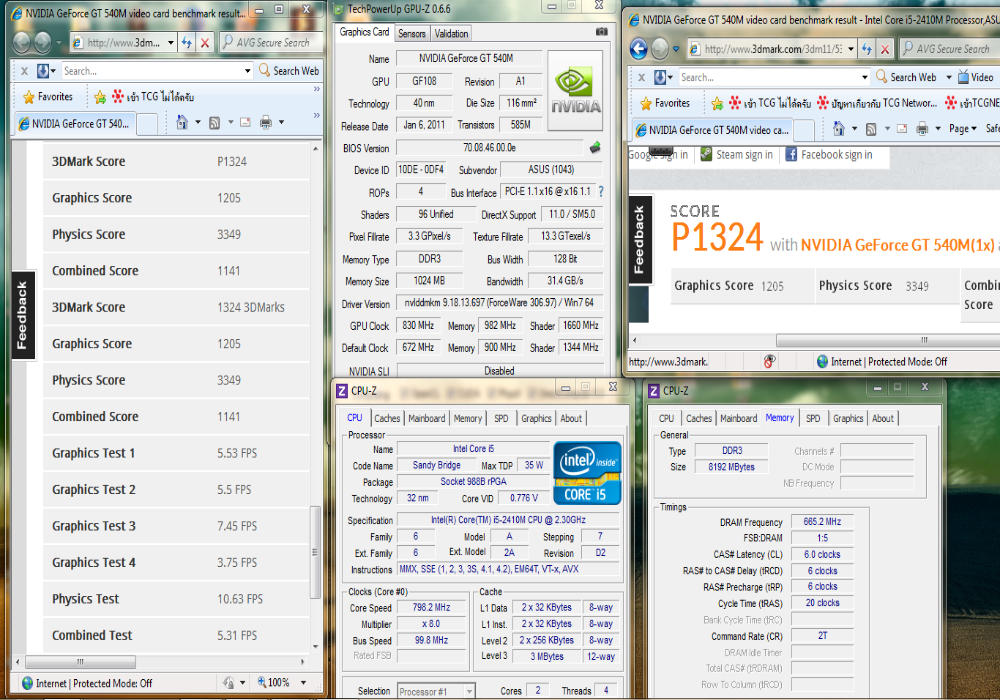Click the Driver Version field in GPU-Z

pyautogui.click(x=499, y=302)
